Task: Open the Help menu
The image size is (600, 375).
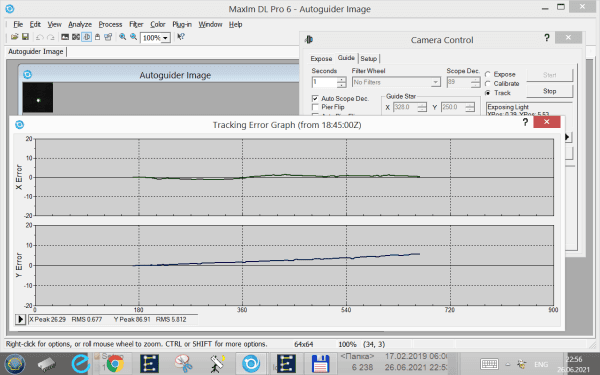Action: [x=235, y=24]
